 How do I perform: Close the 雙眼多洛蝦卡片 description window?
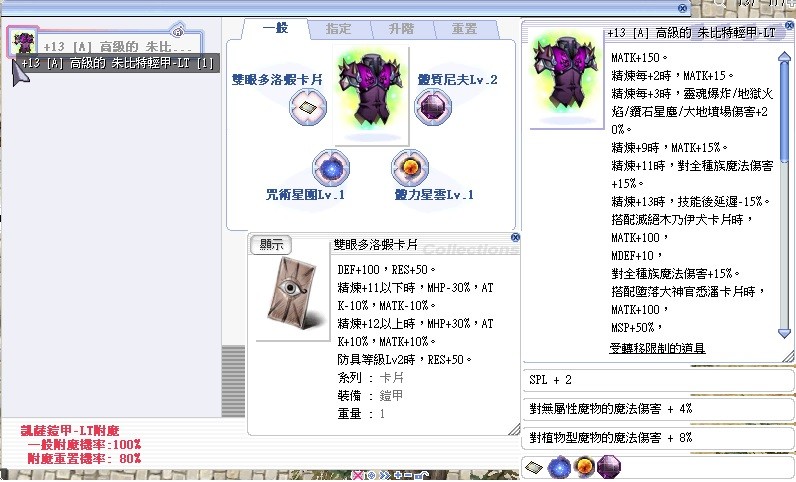coord(515,238)
